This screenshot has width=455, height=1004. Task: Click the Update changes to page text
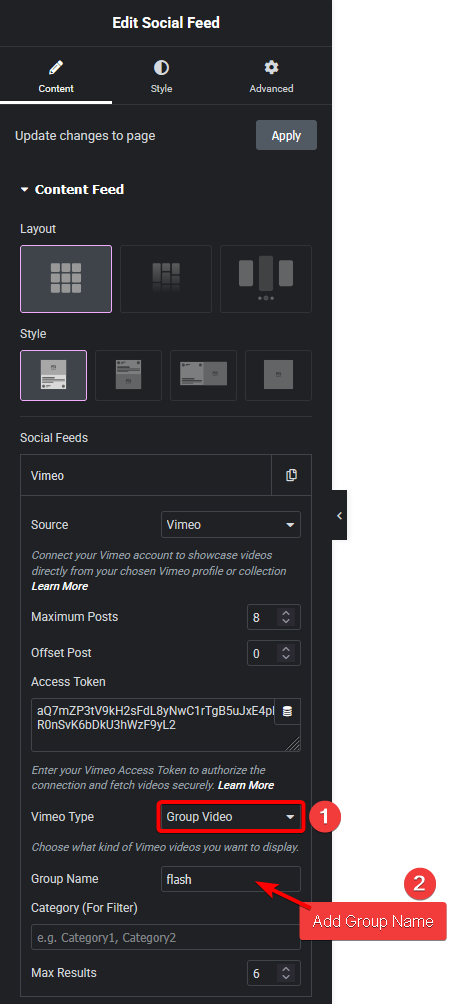[x=85, y=136]
